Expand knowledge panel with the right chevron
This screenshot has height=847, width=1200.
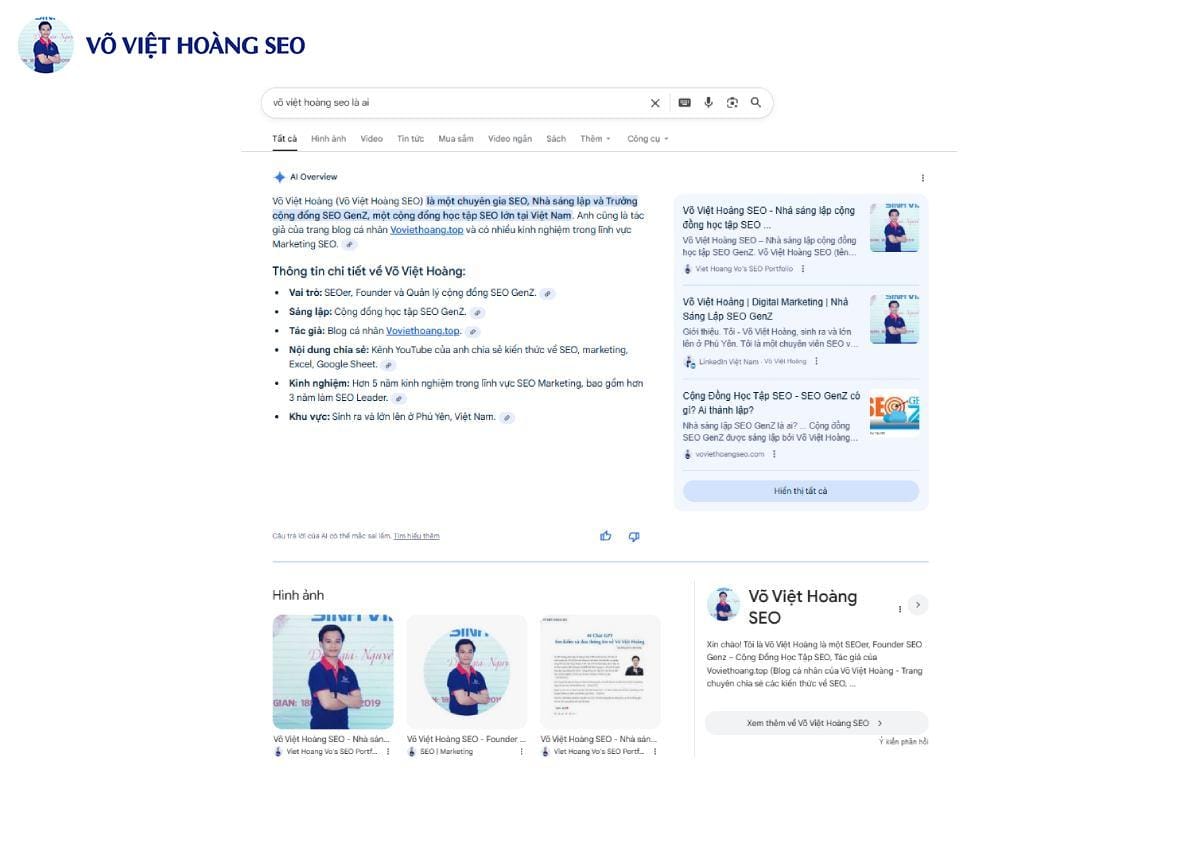pos(918,605)
